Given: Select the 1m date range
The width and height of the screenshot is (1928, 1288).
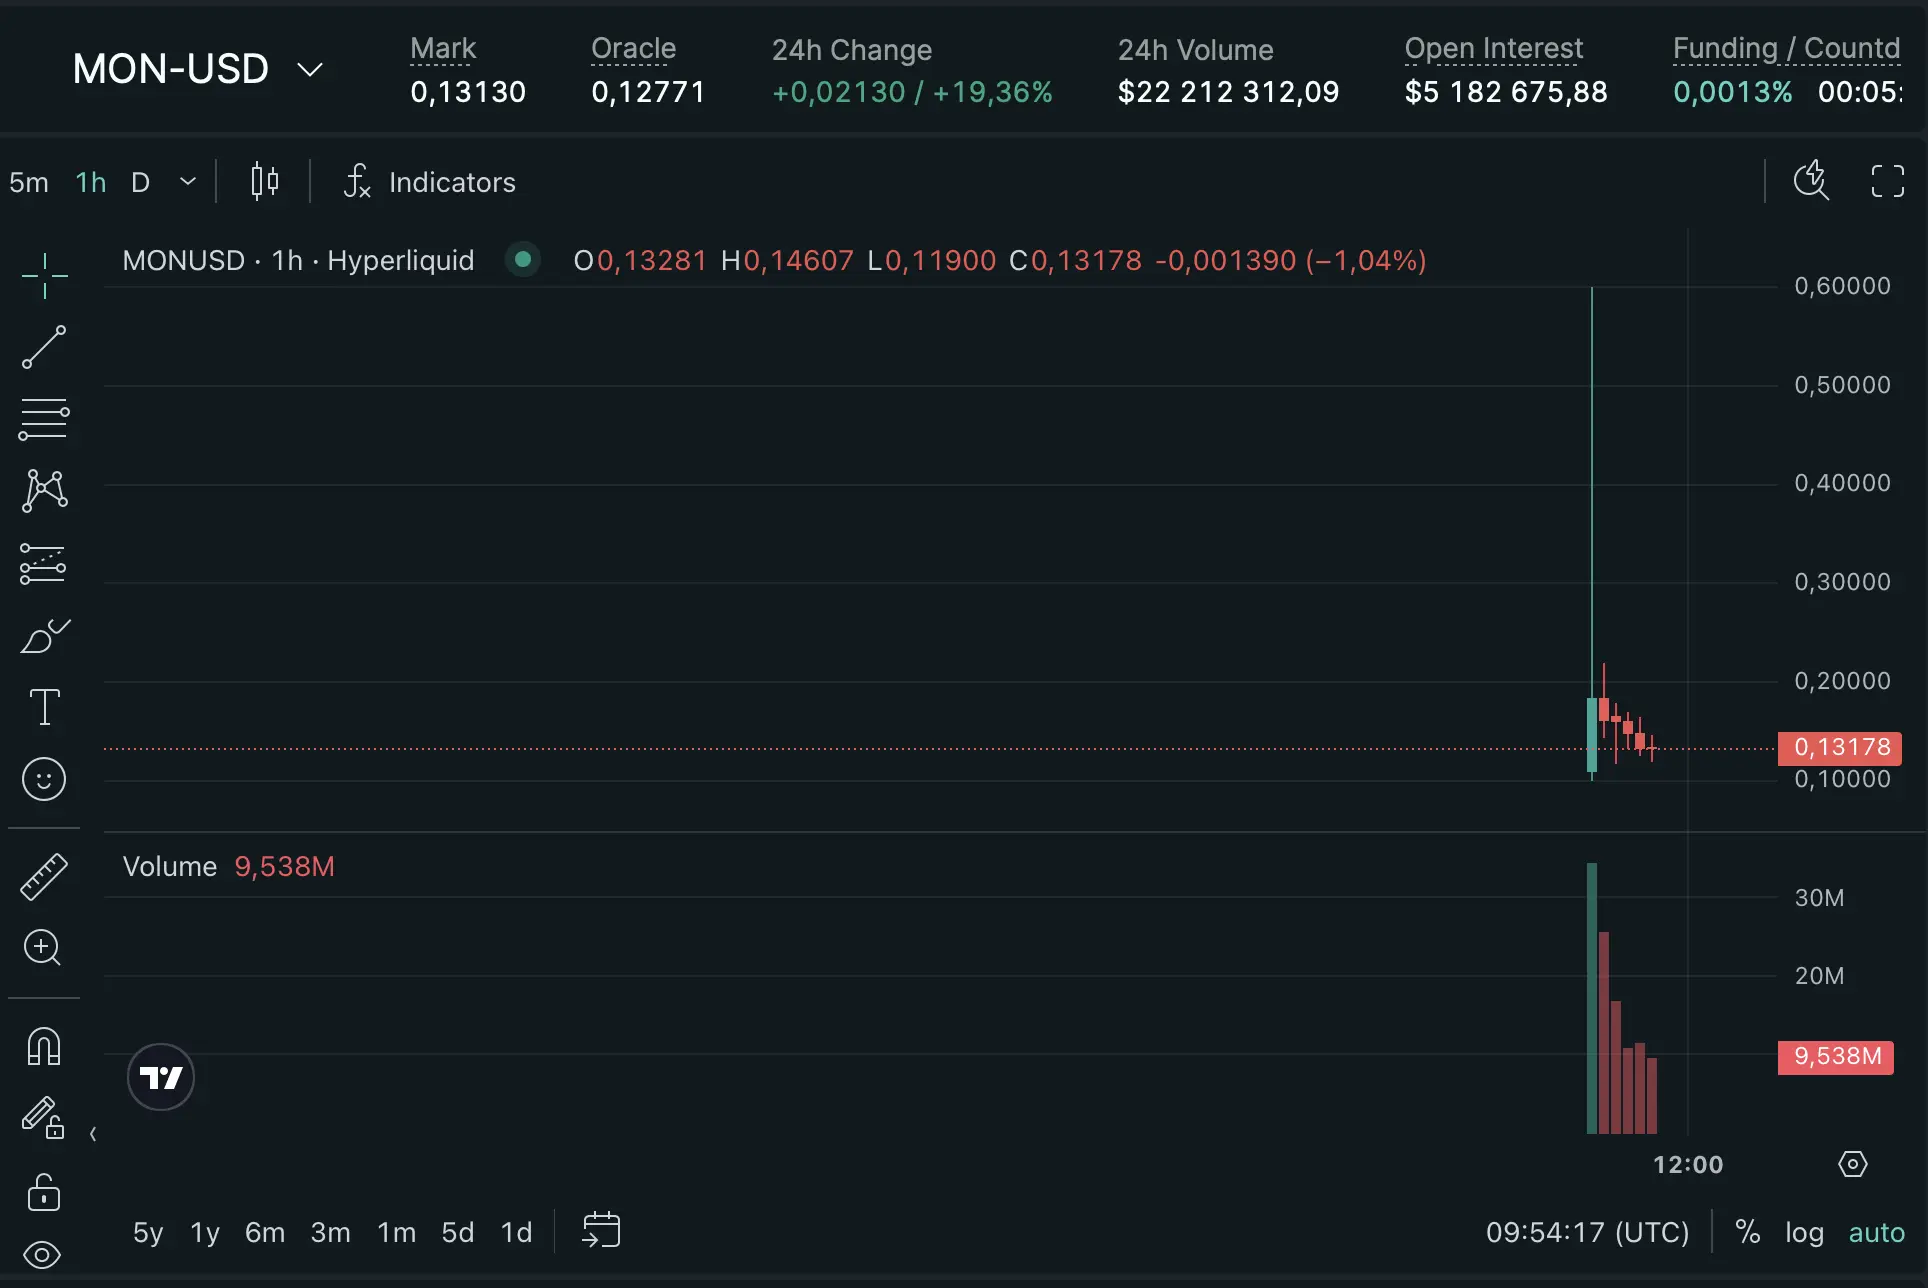Looking at the screenshot, I should tap(396, 1232).
